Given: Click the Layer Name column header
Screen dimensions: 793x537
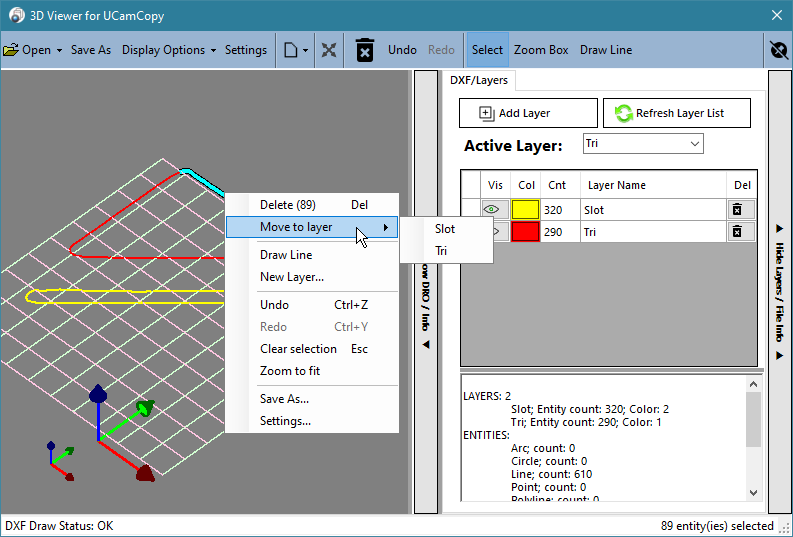Looking at the screenshot, I should pos(653,185).
